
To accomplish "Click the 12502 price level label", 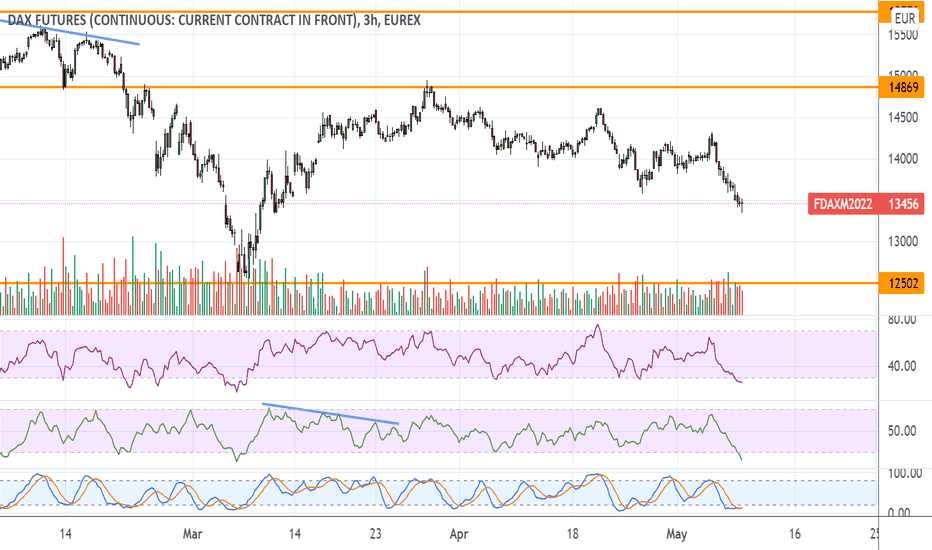I will click(x=902, y=284).
